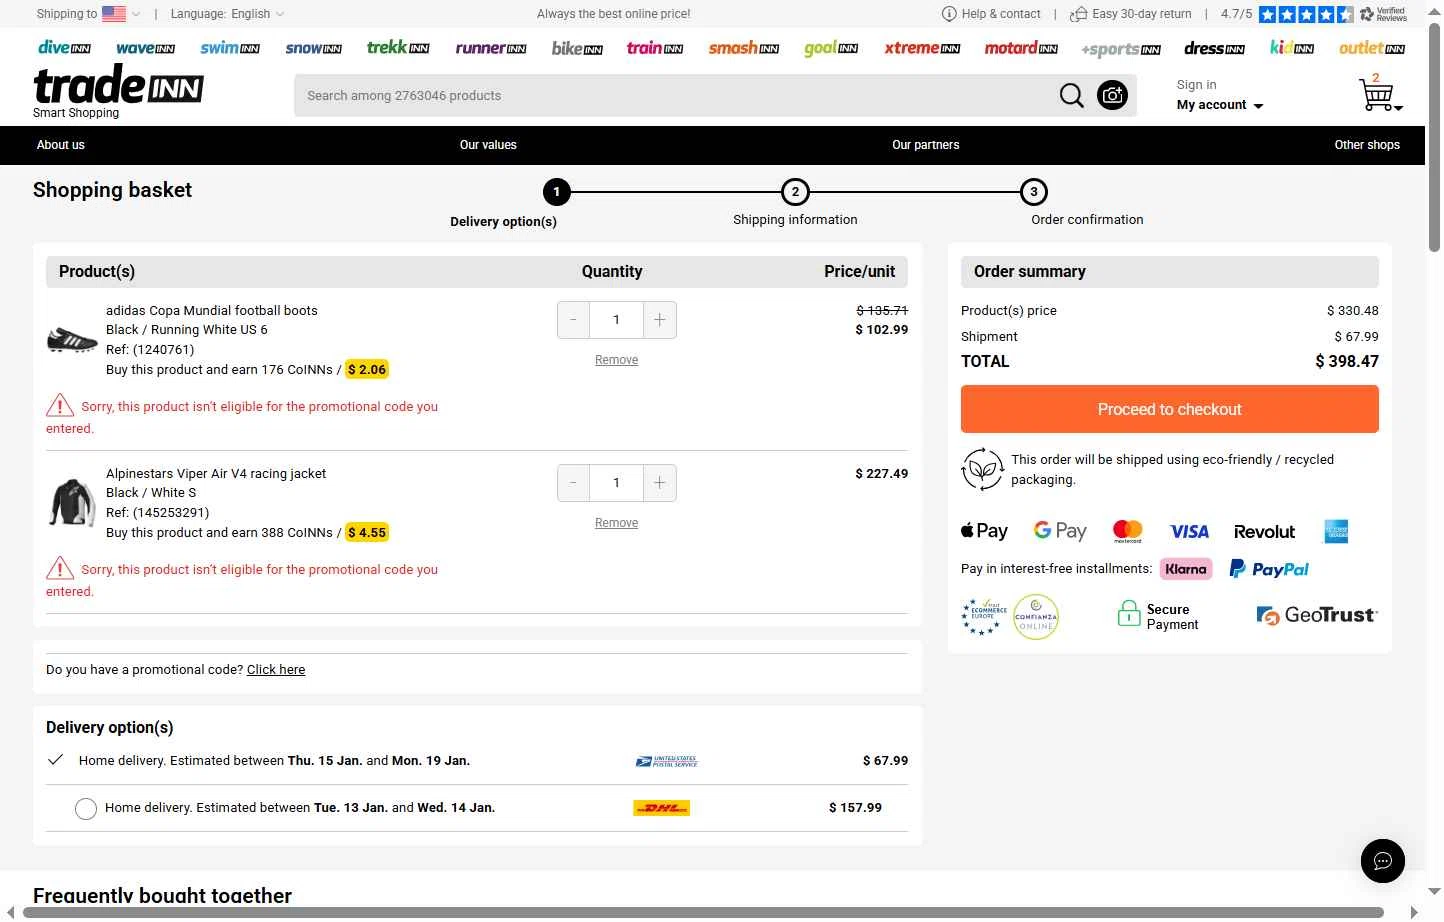Expand the Shipping to country dropdown
This screenshot has height=922, width=1444.
(x=89, y=14)
